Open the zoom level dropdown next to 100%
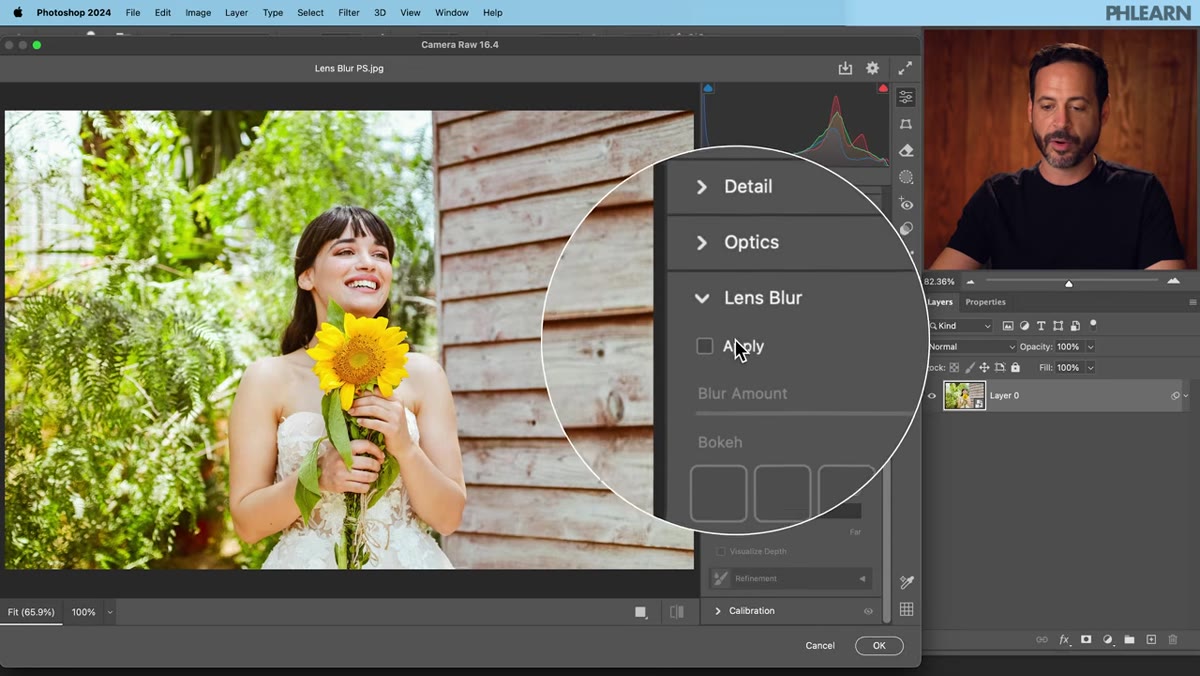The image size is (1200, 676). click(x=110, y=612)
